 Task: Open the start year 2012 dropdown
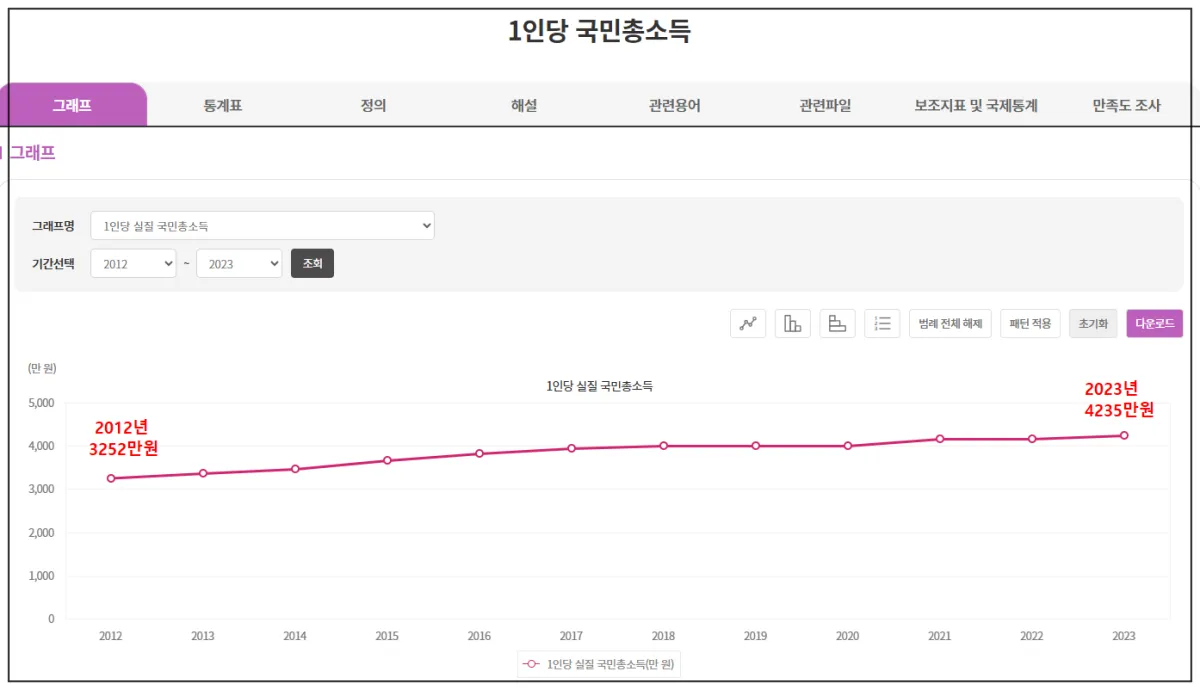(x=133, y=263)
